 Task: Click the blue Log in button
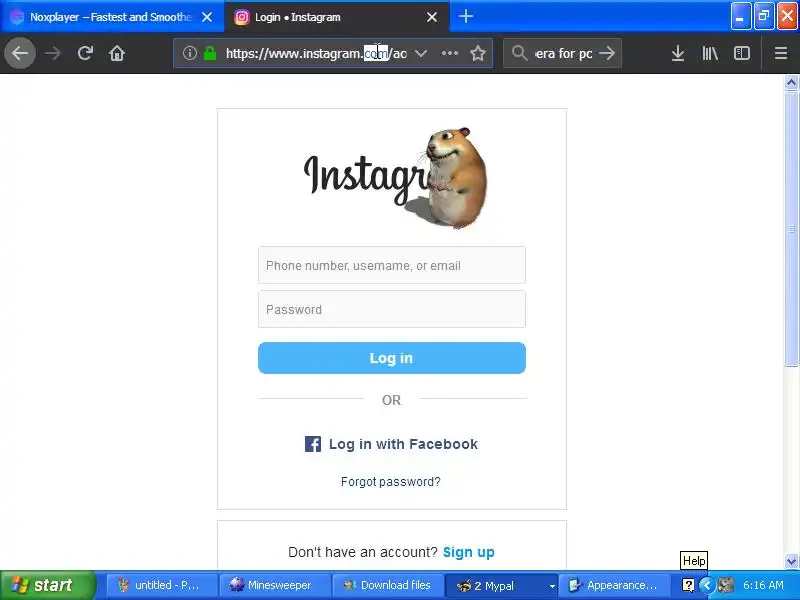pos(392,358)
